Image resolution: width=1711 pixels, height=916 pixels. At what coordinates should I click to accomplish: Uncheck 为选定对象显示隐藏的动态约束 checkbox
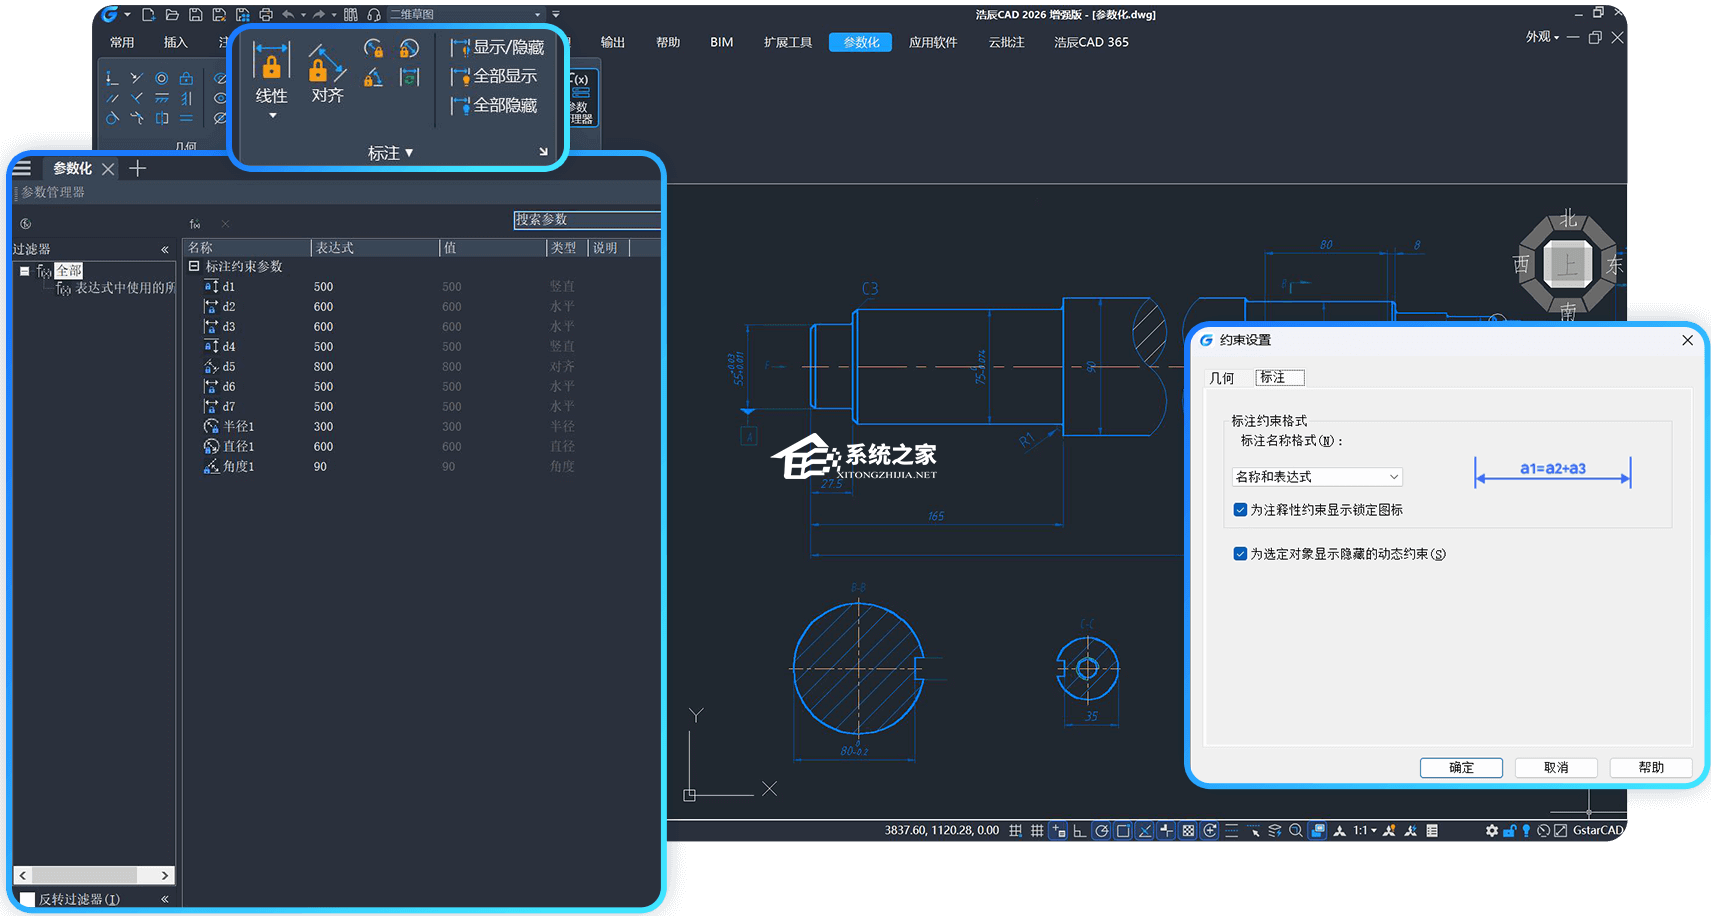click(1240, 554)
